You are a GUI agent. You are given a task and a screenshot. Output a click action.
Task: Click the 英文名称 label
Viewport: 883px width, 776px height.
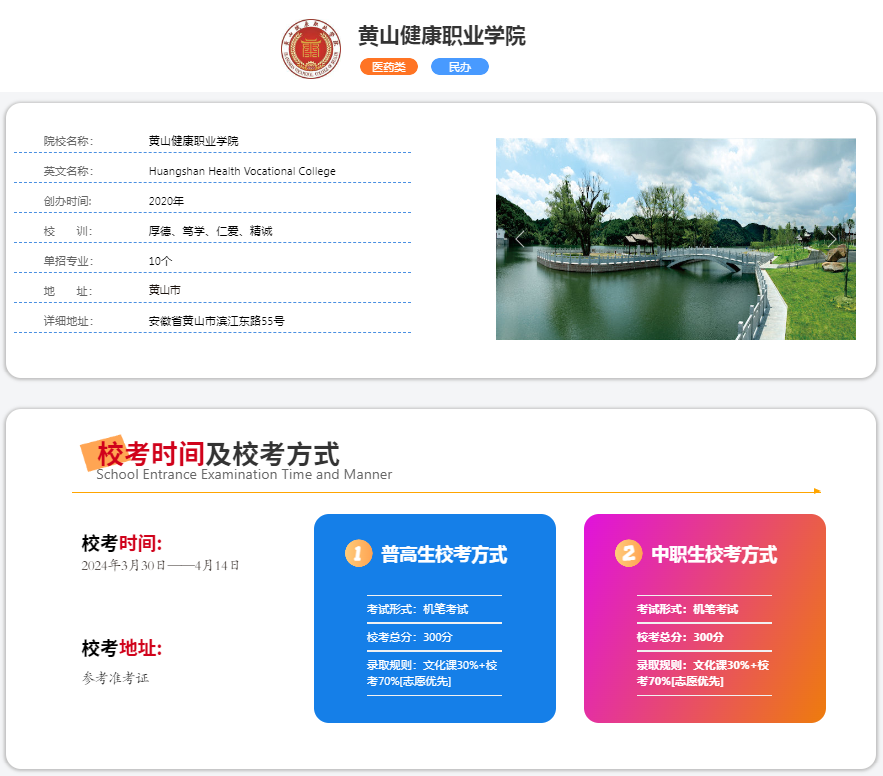[x=68, y=171]
